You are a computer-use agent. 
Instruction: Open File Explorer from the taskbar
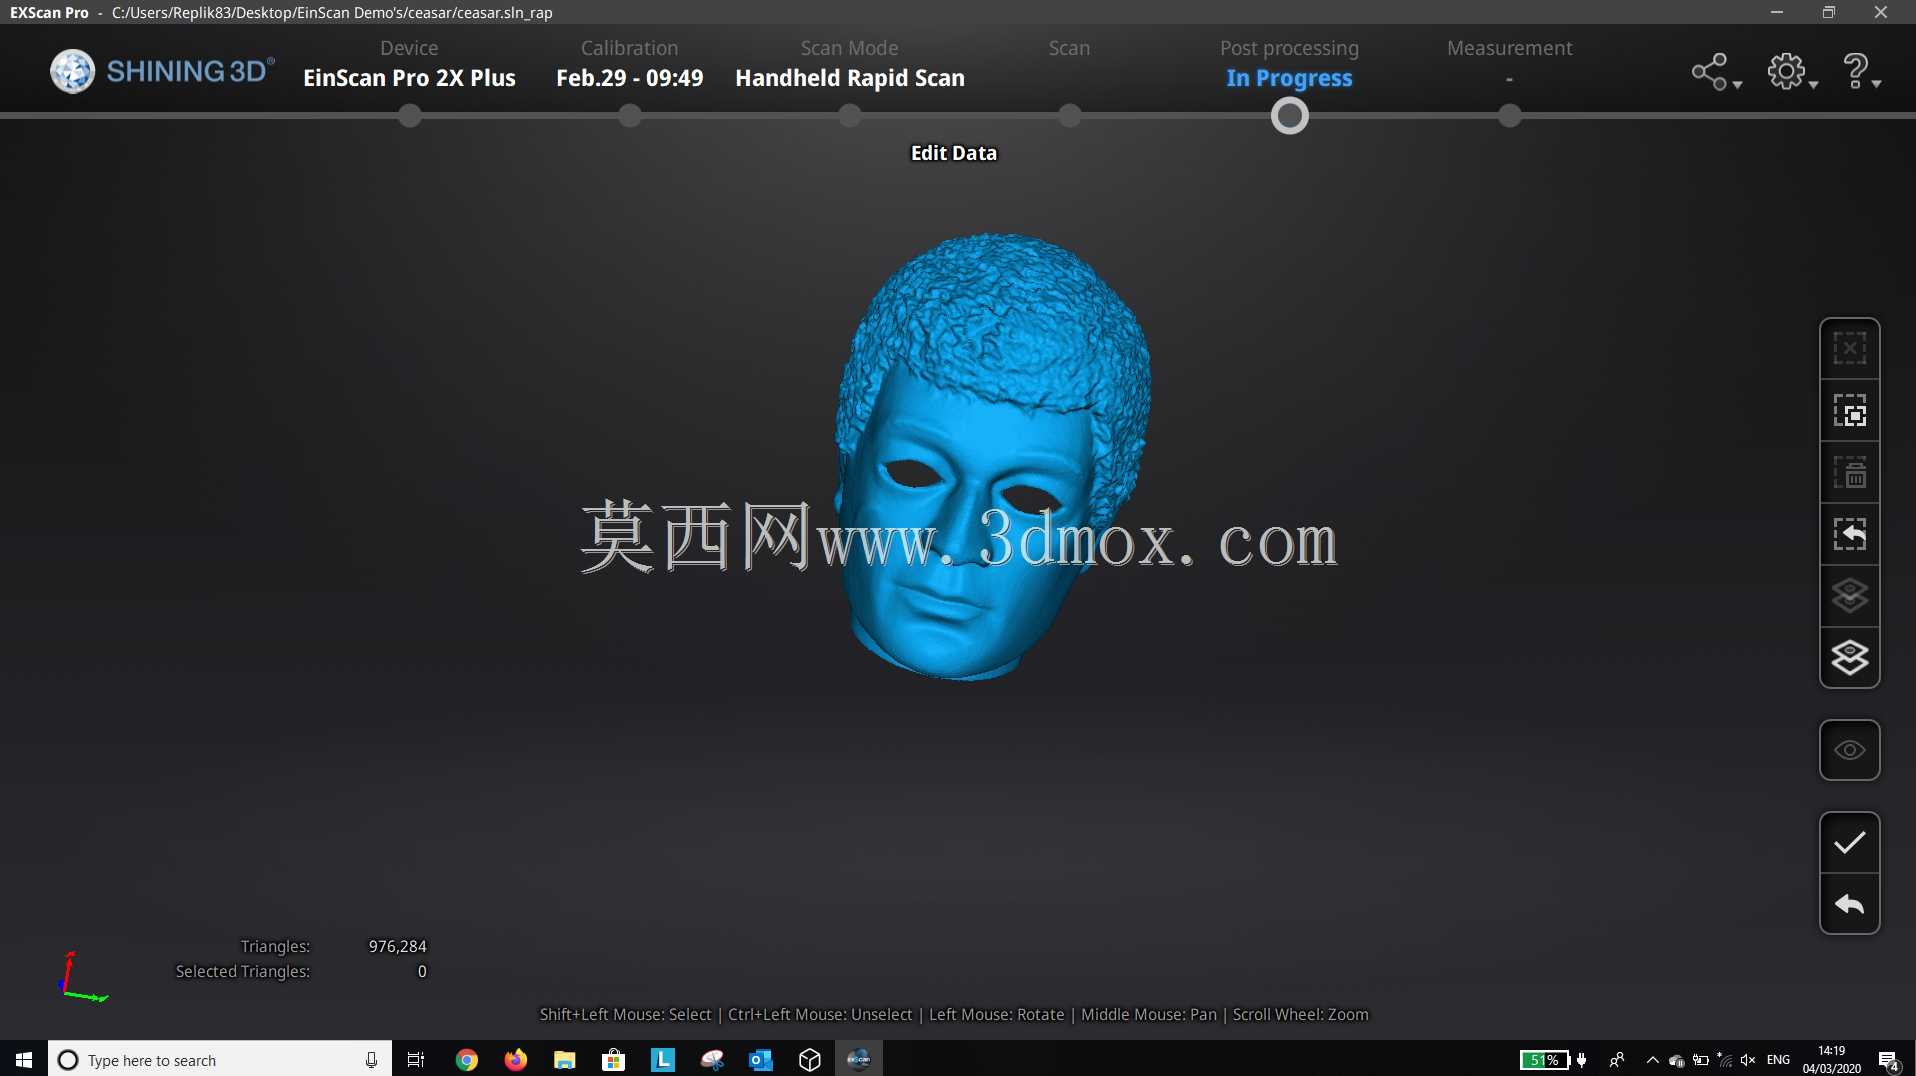click(x=564, y=1059)
